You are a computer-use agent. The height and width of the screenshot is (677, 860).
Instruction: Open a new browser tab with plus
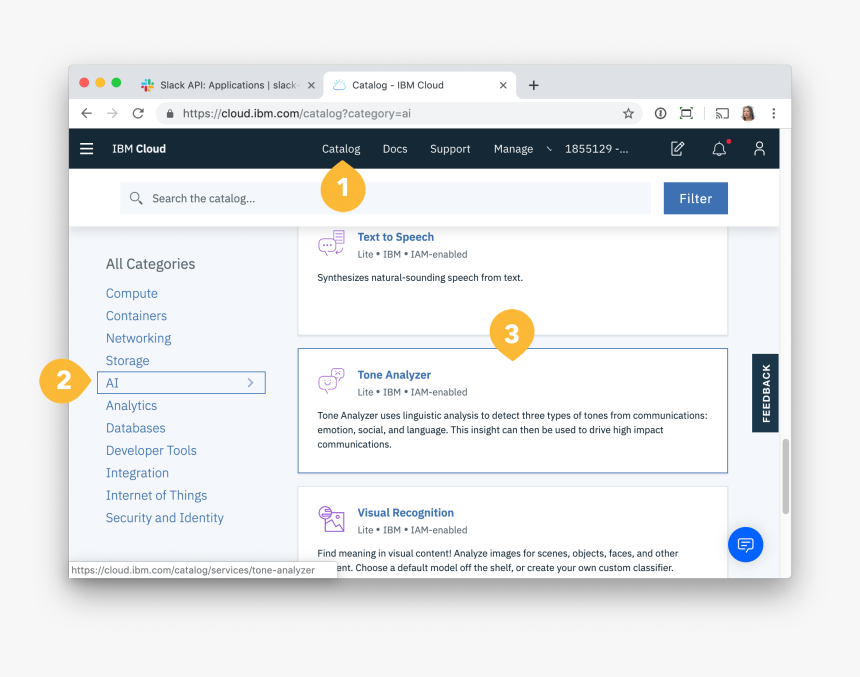(x=534, y=85)
